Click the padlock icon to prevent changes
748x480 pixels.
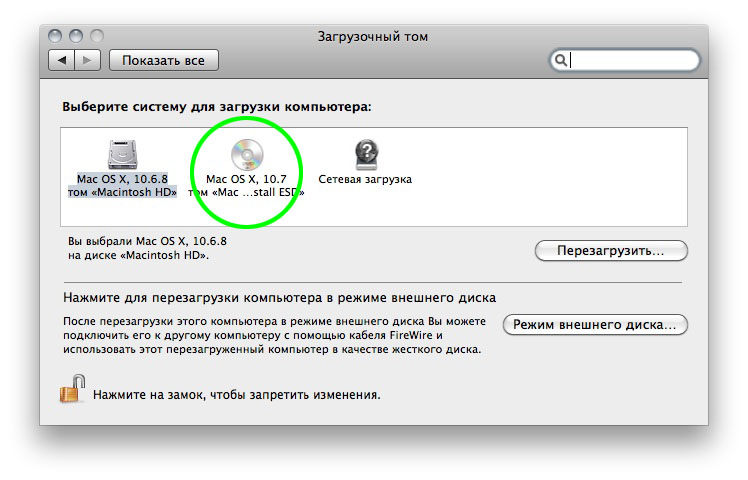72,390
